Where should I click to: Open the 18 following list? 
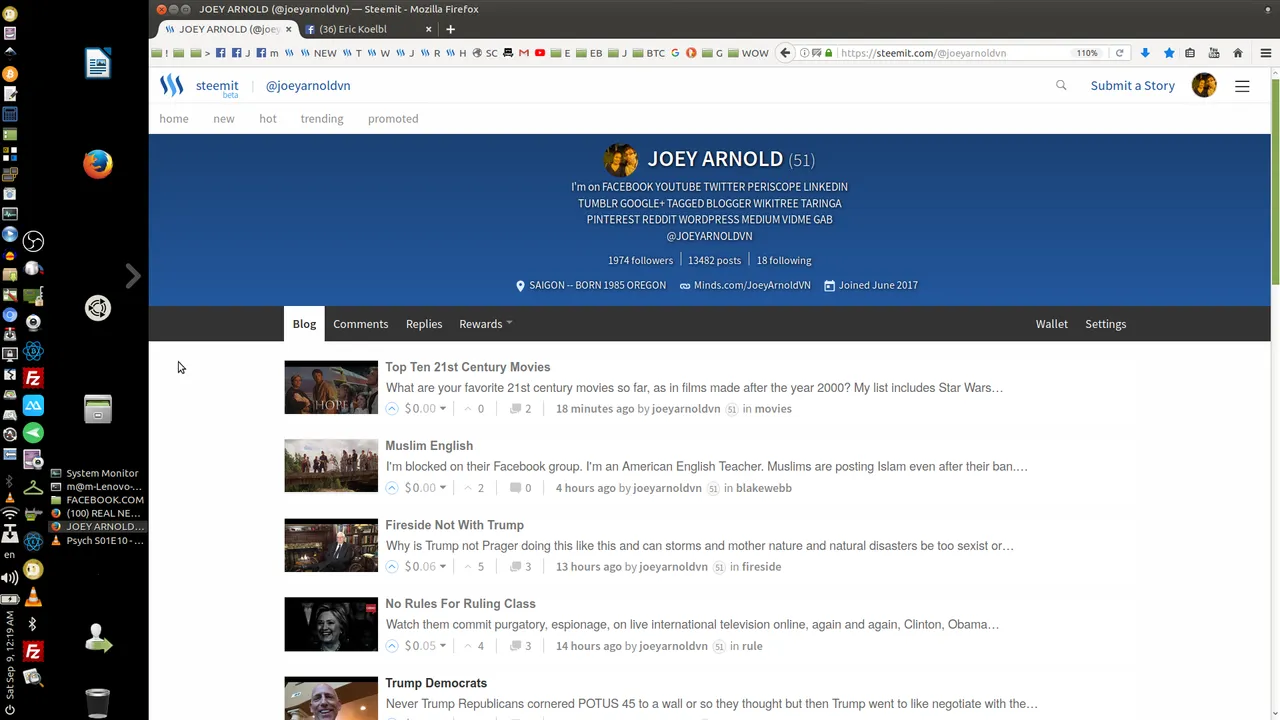(x=783, y=260)
